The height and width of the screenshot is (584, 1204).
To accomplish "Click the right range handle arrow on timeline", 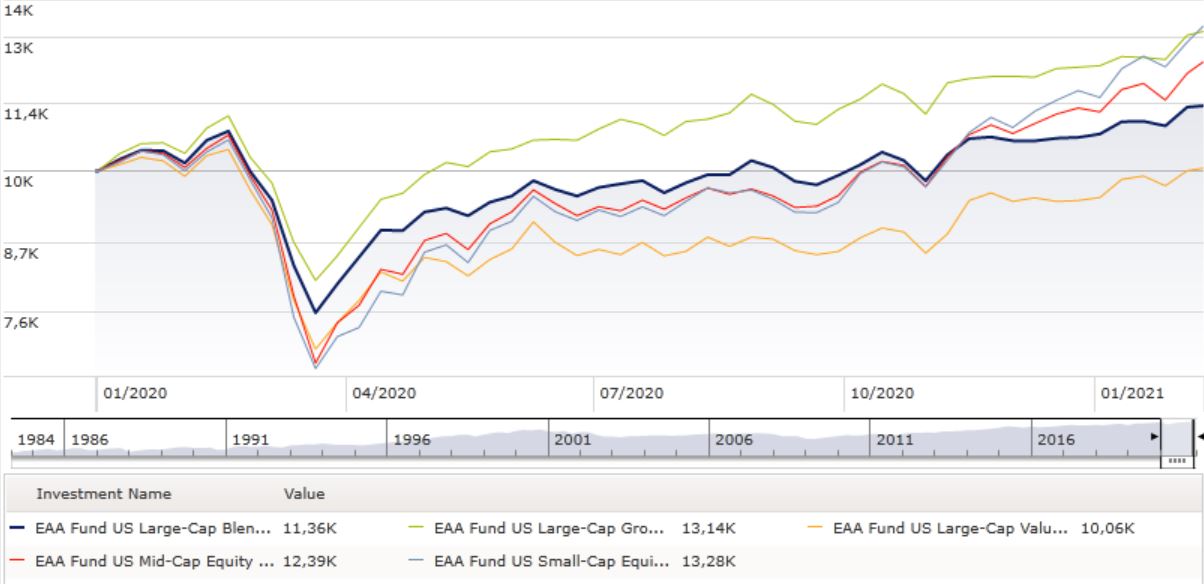I will (1199, 437).
